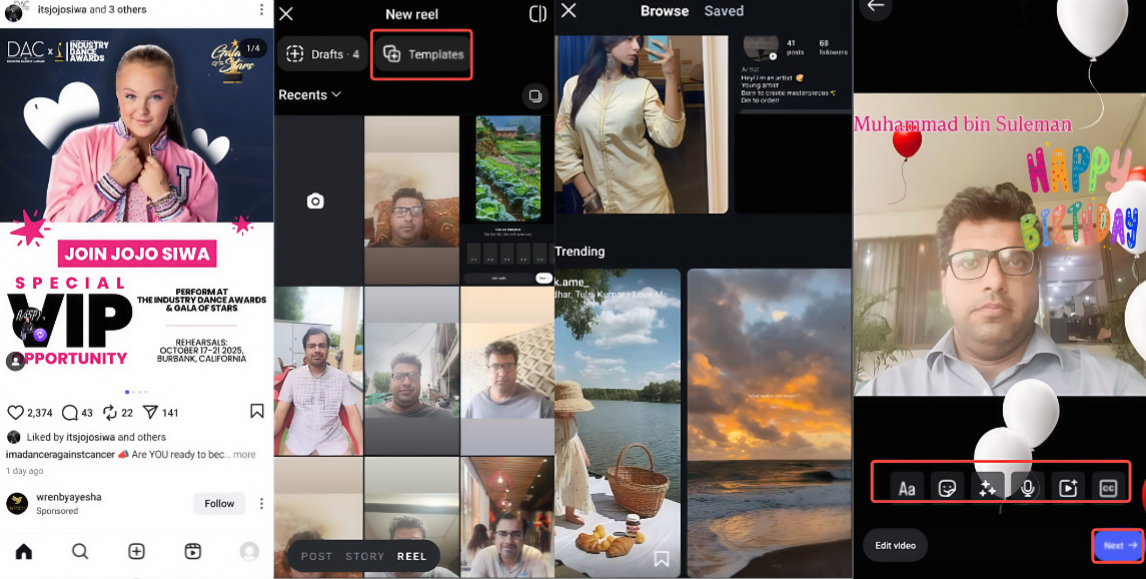Image resolution: width=1146 pixels, height=579 pixels.
Task: Select REEL mode
Action: pyautogui.click(x=411, y=556)
